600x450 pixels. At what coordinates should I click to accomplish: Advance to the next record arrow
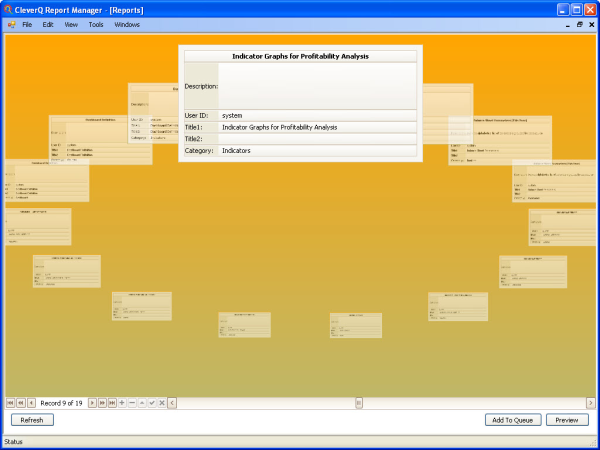click(92, 402)
